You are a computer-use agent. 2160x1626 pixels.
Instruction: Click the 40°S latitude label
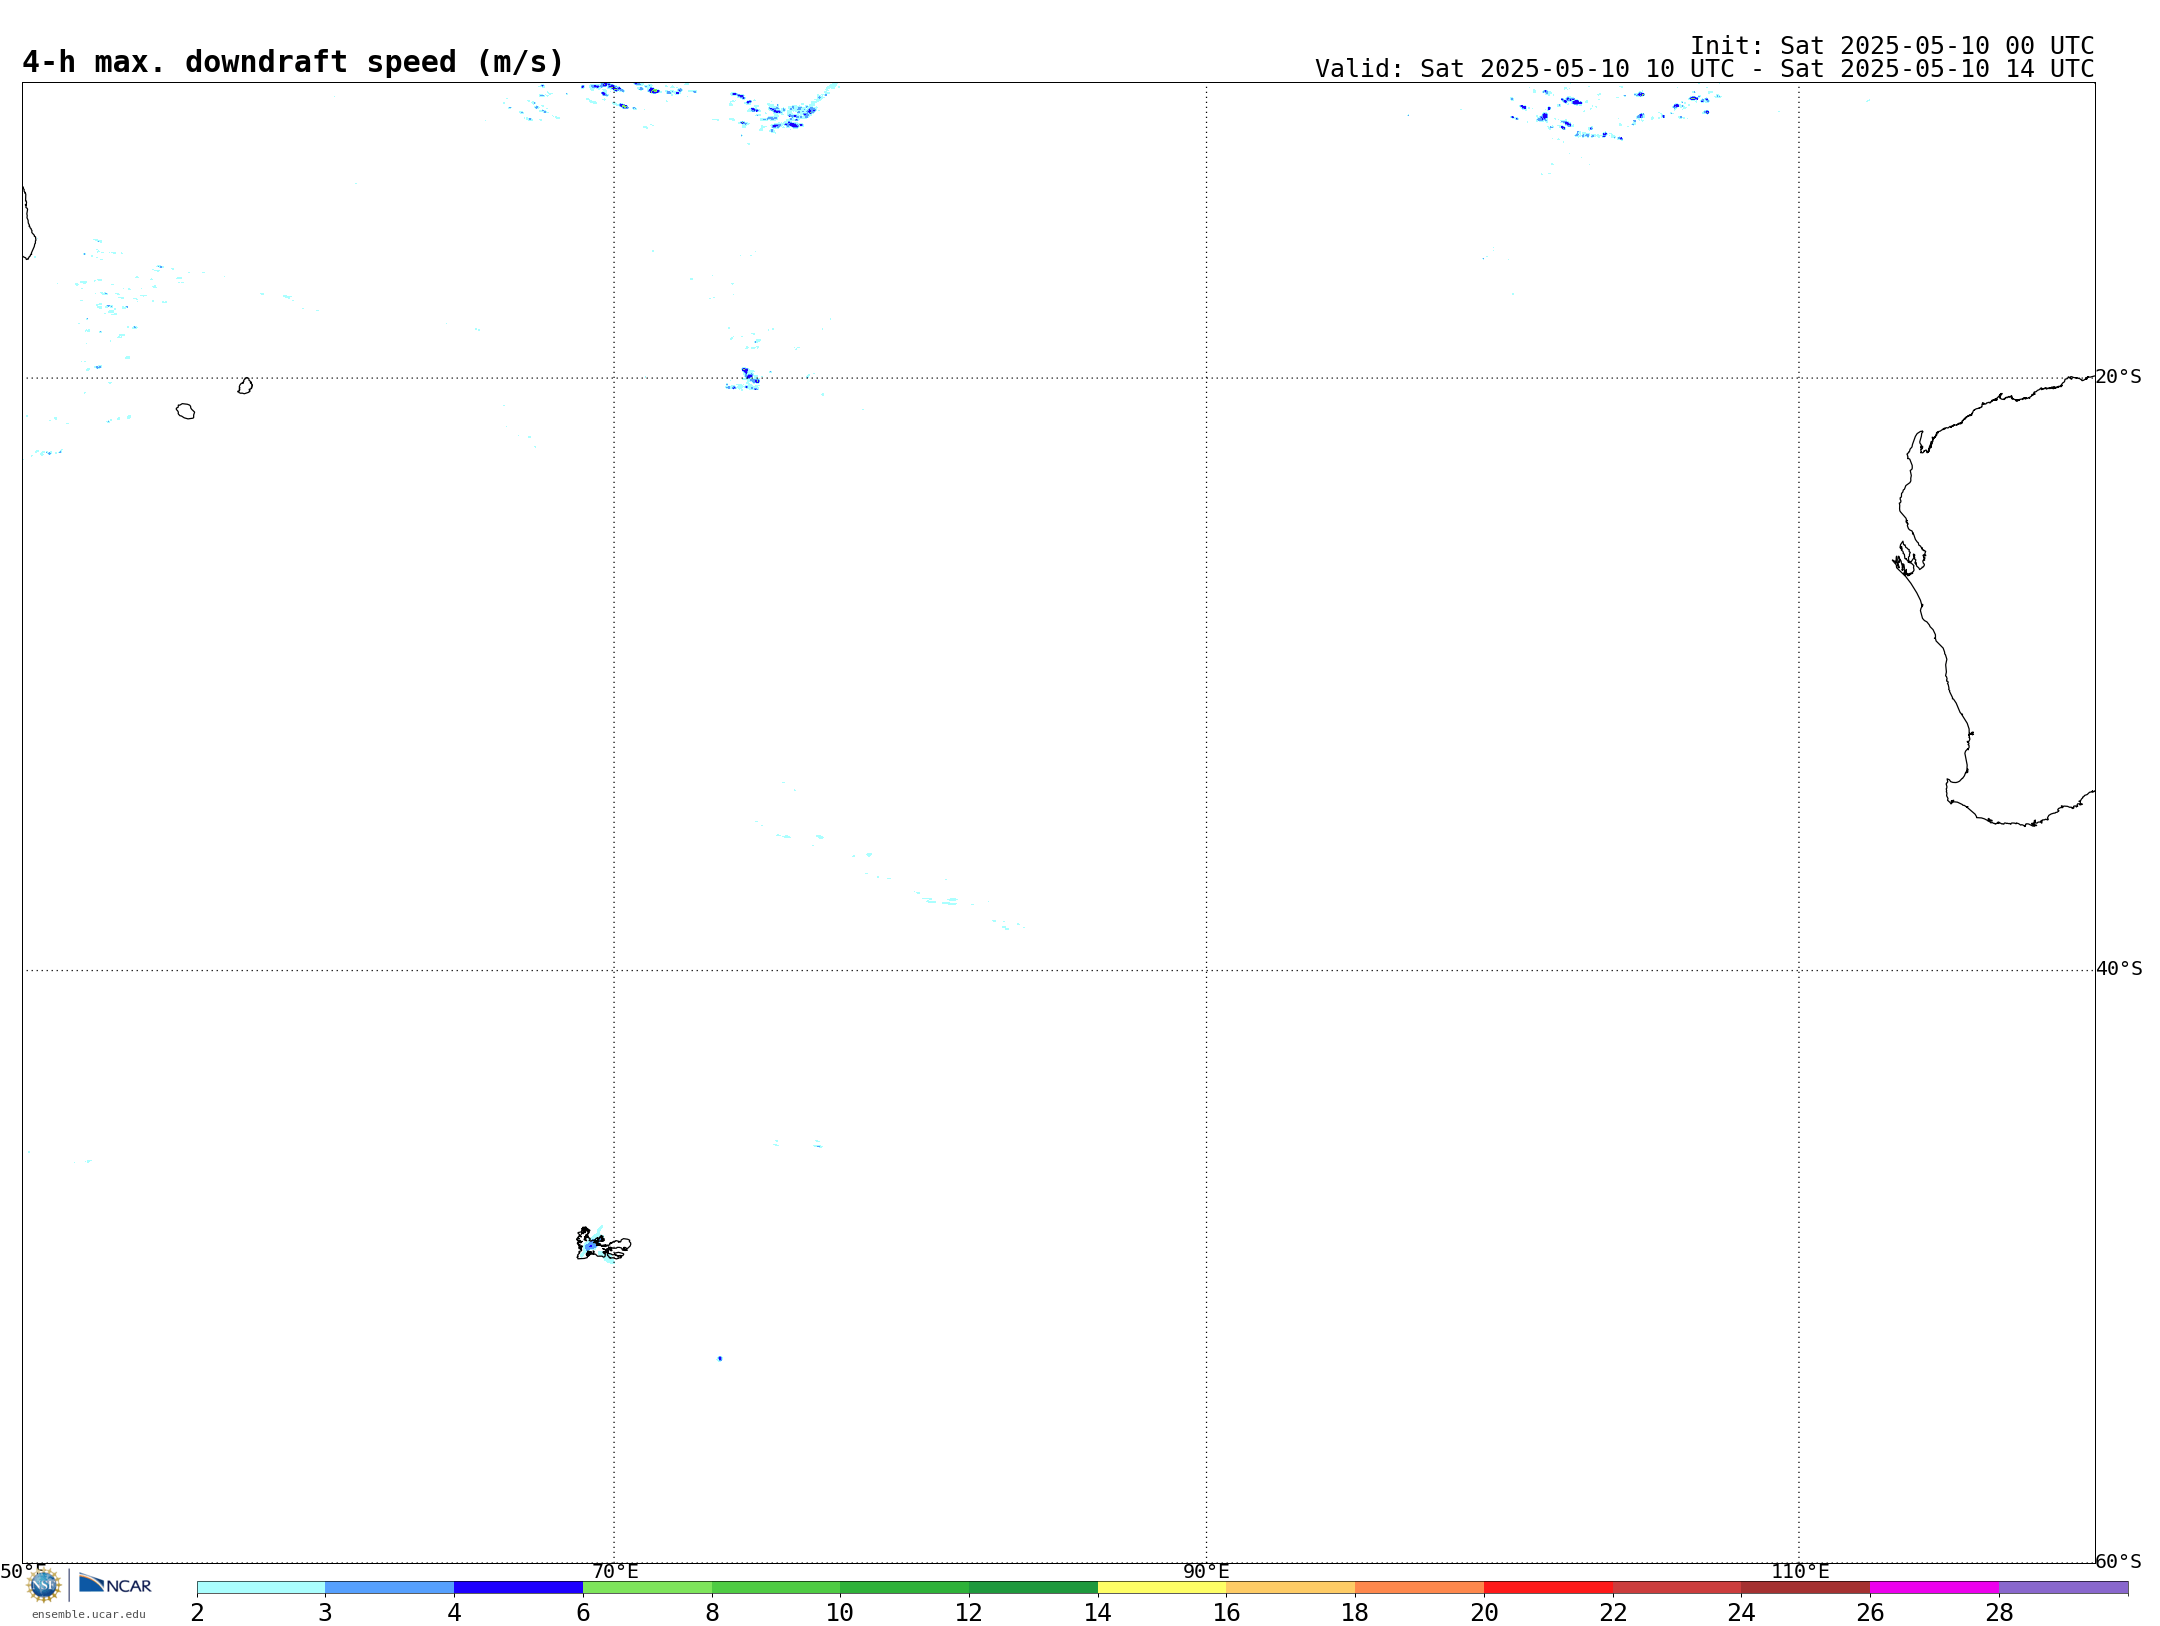(2118, 969)
